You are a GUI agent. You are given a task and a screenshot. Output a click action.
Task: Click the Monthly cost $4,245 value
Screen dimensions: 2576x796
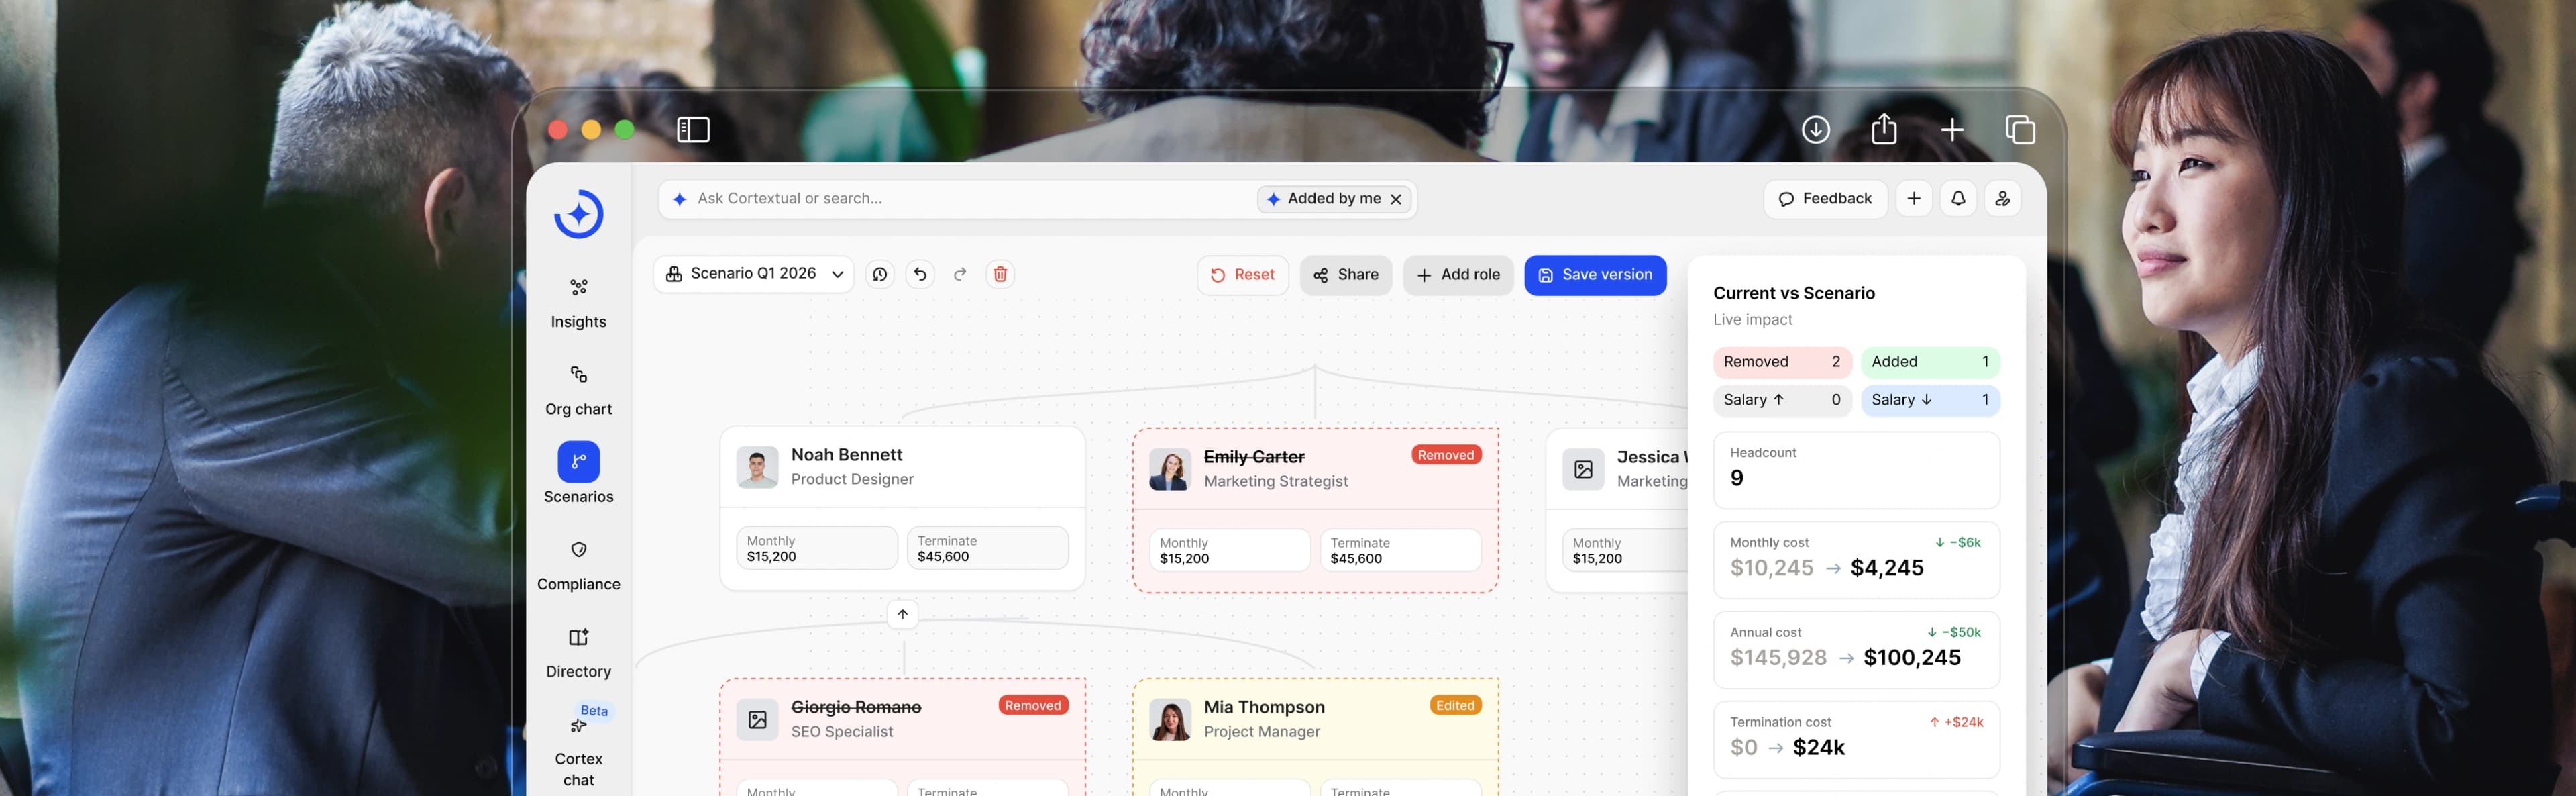click(1886, 568)
